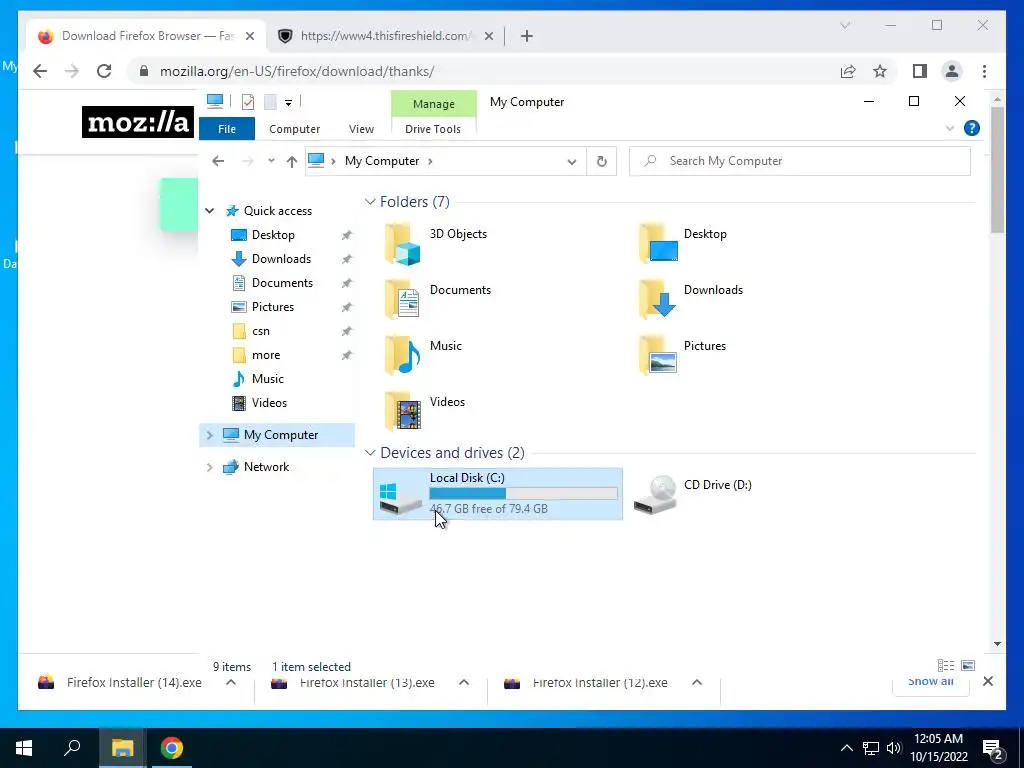Collapse Devices and drives (2) group
The height and width of the screenshot is (768, 1024).
[370, 453]
